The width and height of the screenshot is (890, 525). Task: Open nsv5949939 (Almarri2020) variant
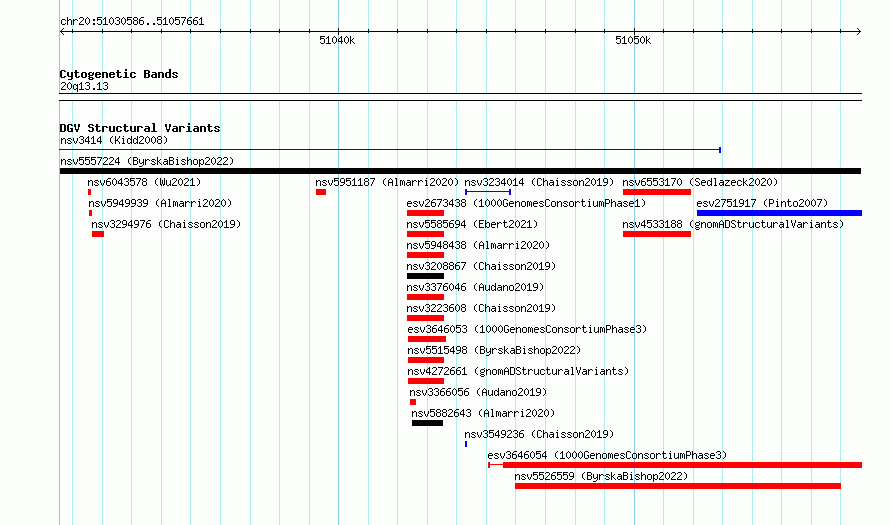point(160,203)
